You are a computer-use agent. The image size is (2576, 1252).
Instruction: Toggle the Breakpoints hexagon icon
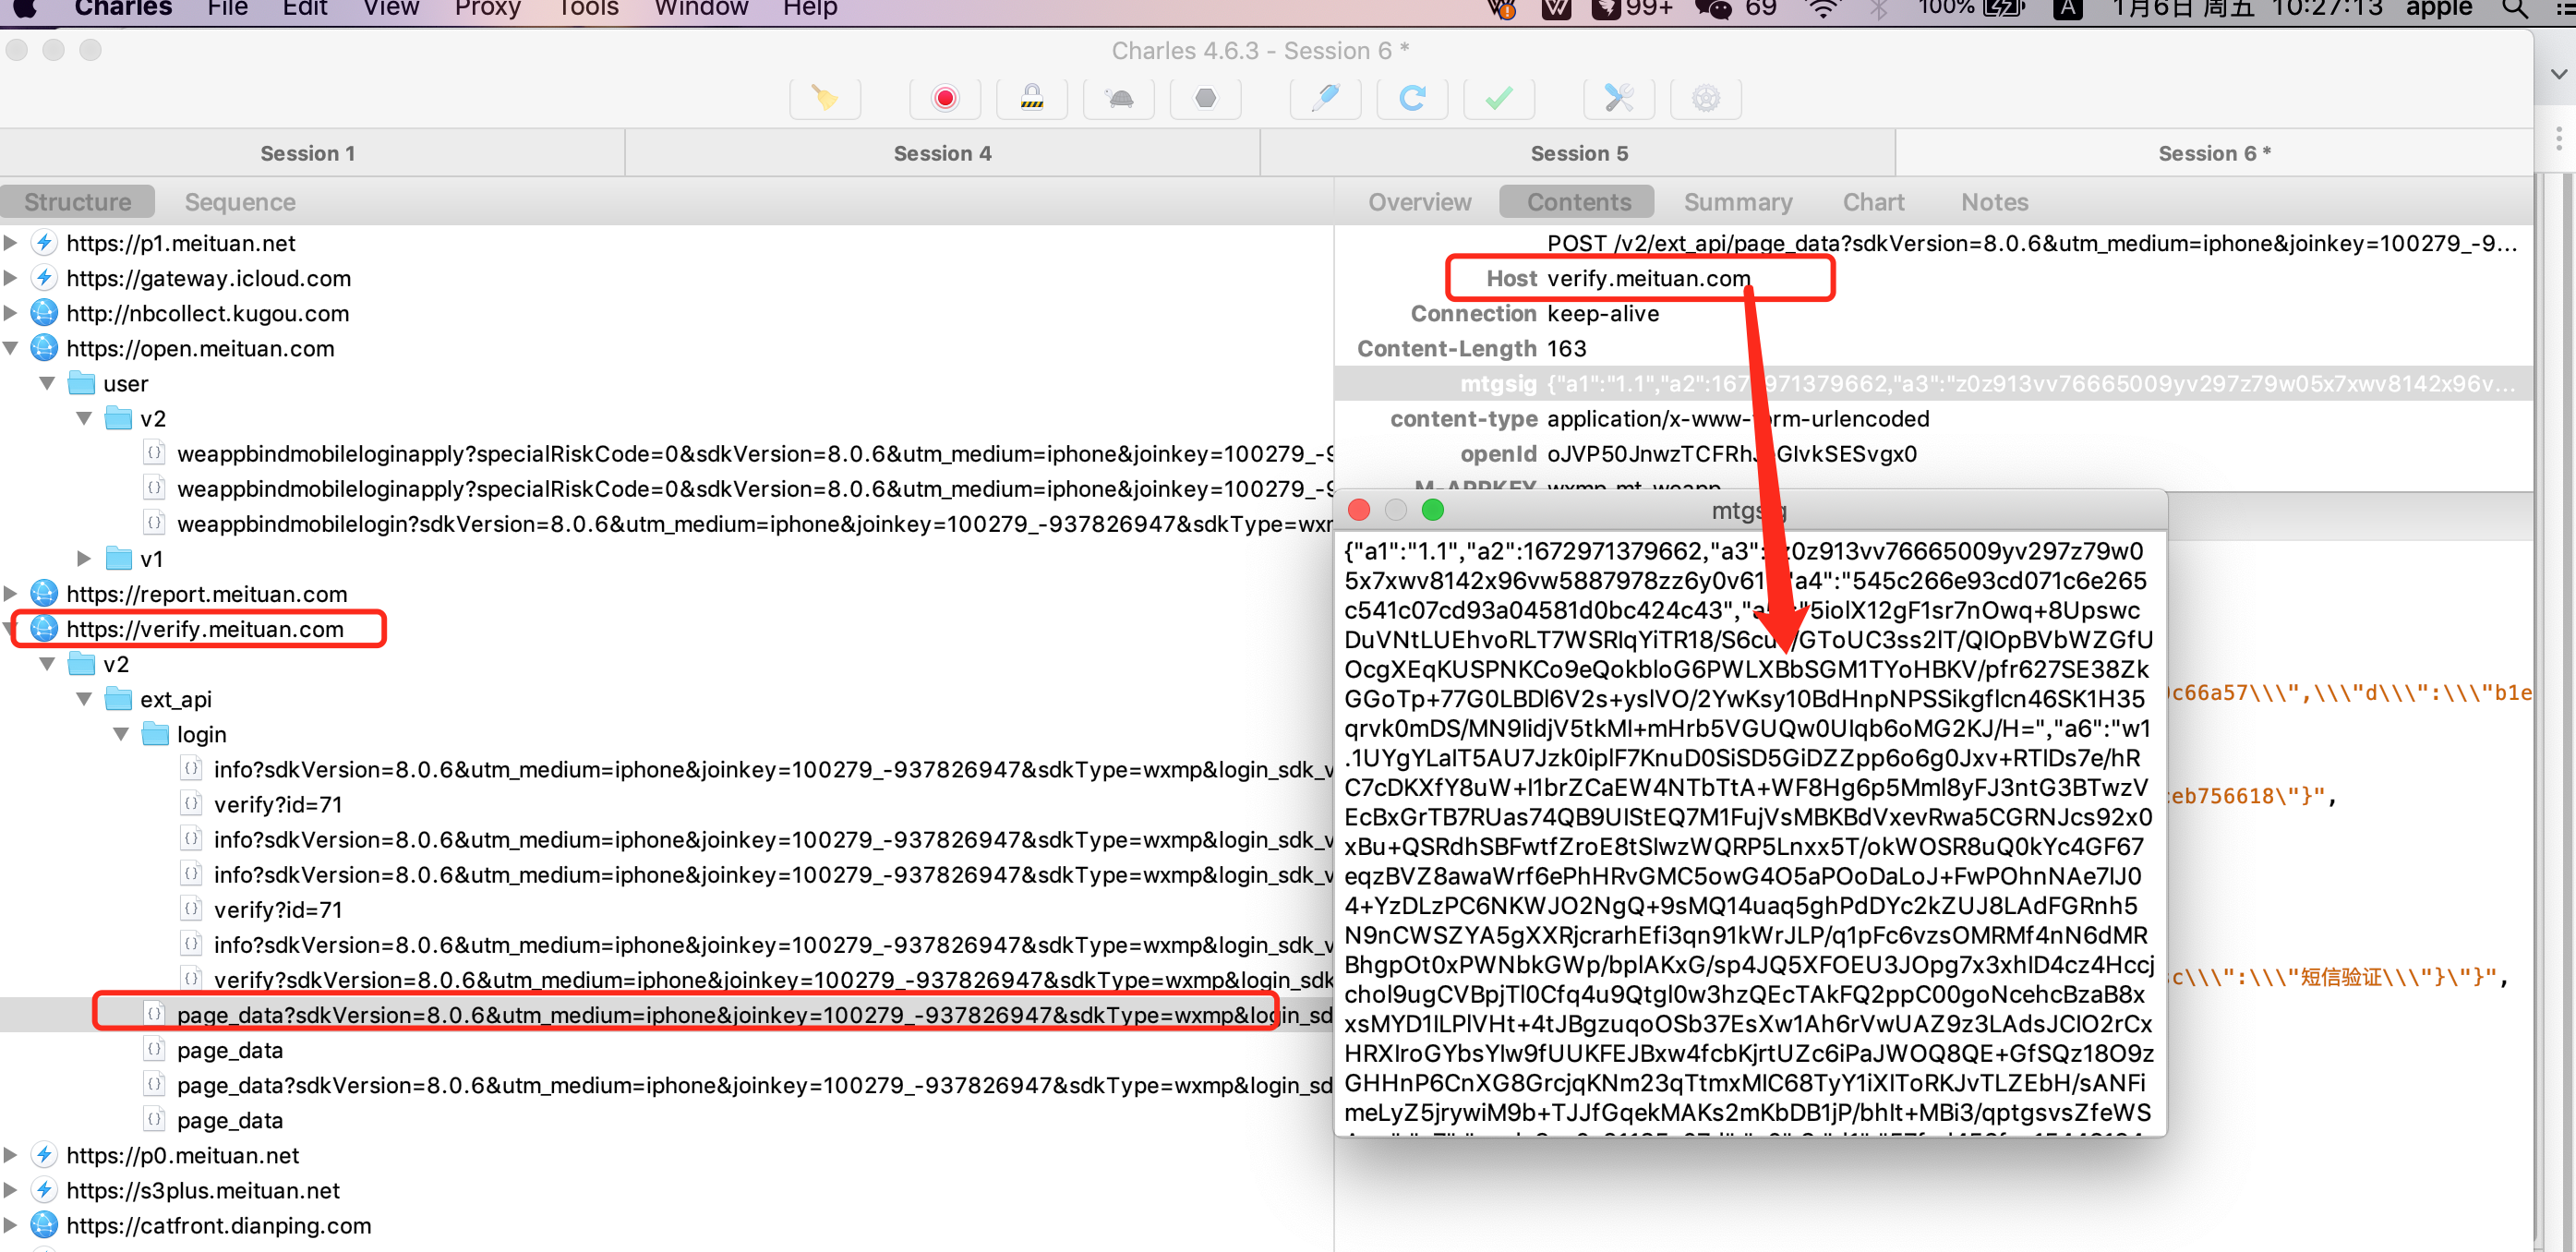coord(1206,98)
